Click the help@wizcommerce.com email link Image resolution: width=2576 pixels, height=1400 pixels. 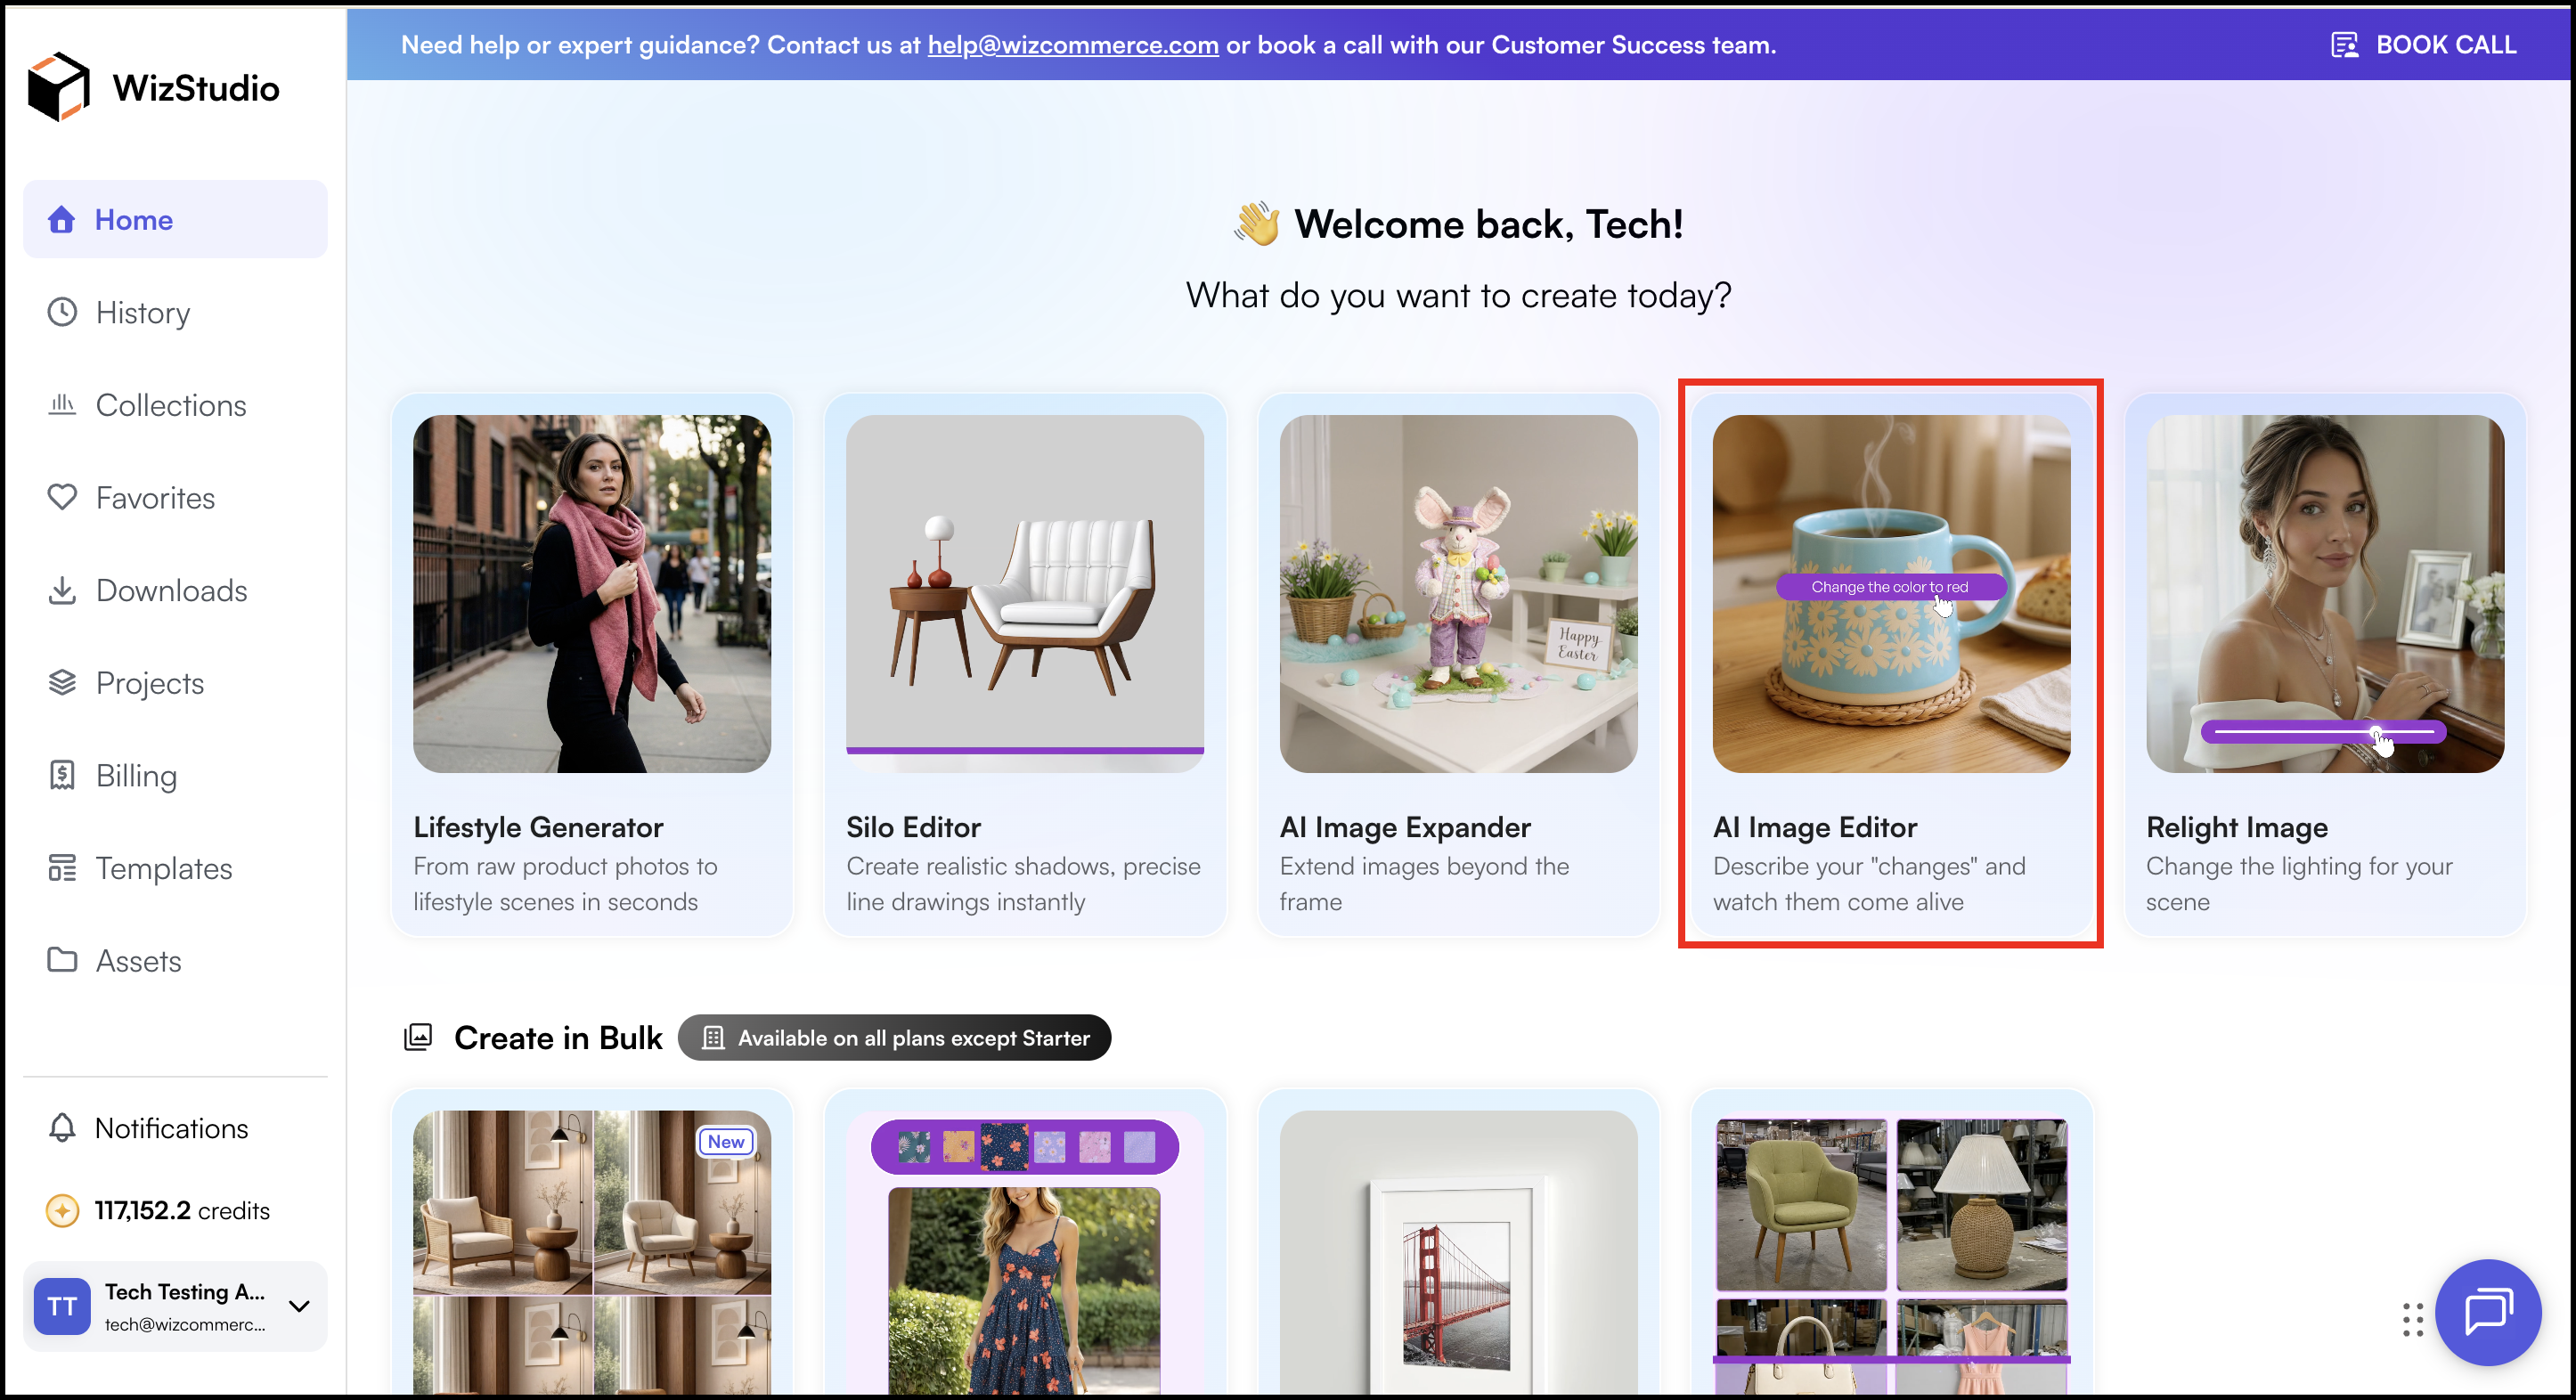point(1073,45)
